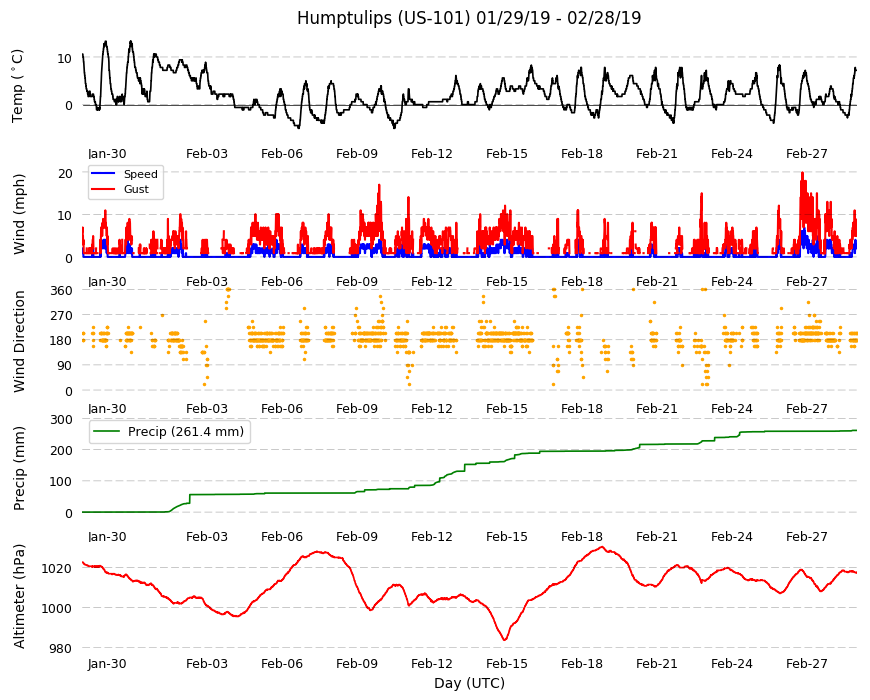The image size is (870, 700).
Task: Click the Feb-15 tick under altimeter plot
Action: tap(507, 663)
